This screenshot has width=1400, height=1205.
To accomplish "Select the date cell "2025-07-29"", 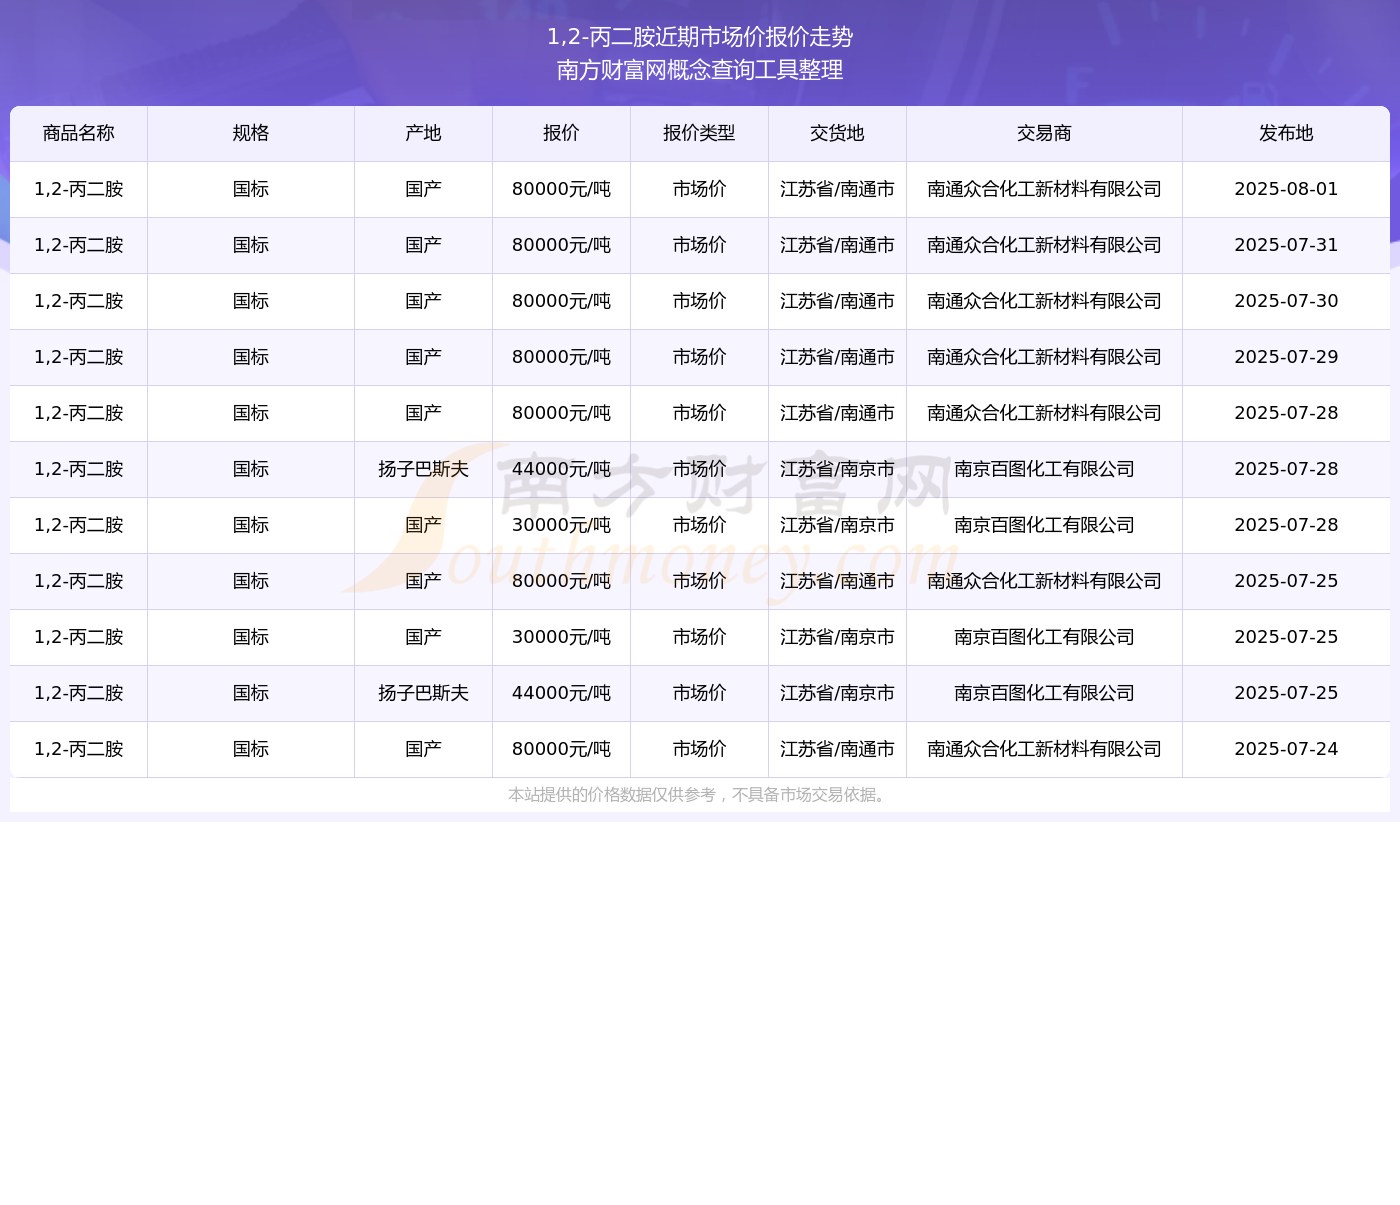I will 1287,357.
